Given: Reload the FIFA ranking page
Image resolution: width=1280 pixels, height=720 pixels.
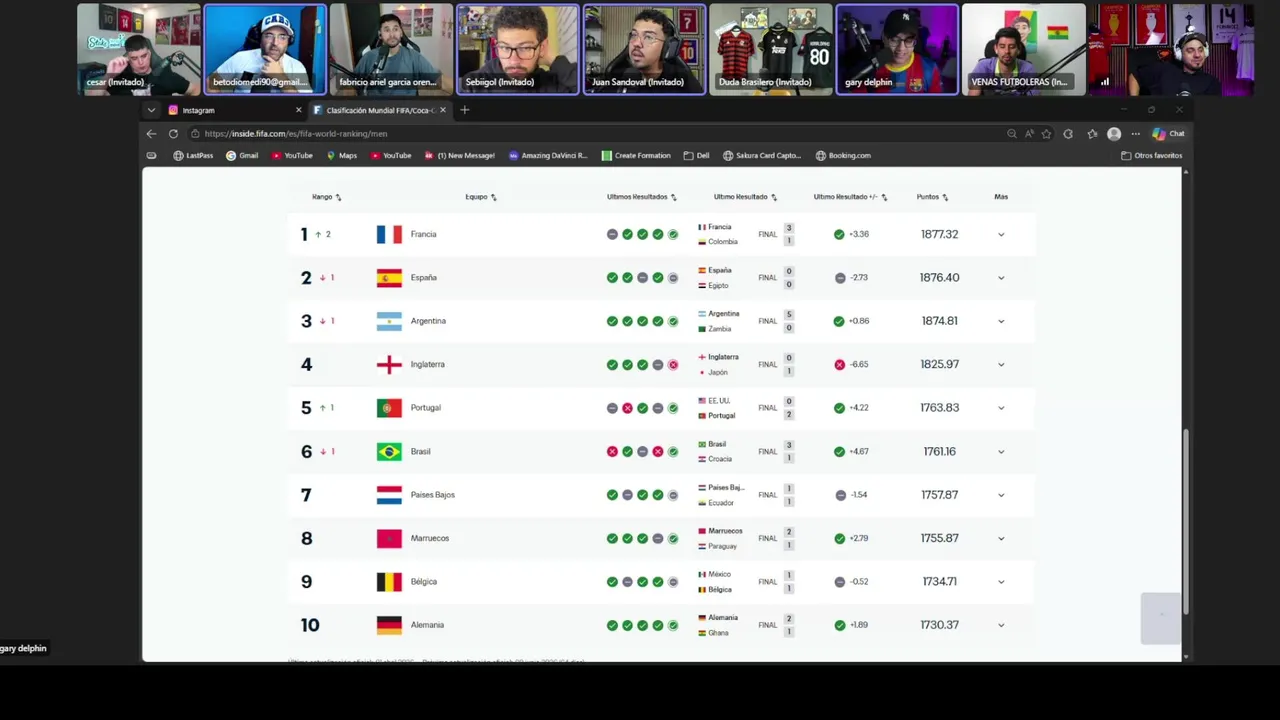Looking at the screenshot, I should click(173, 134).
